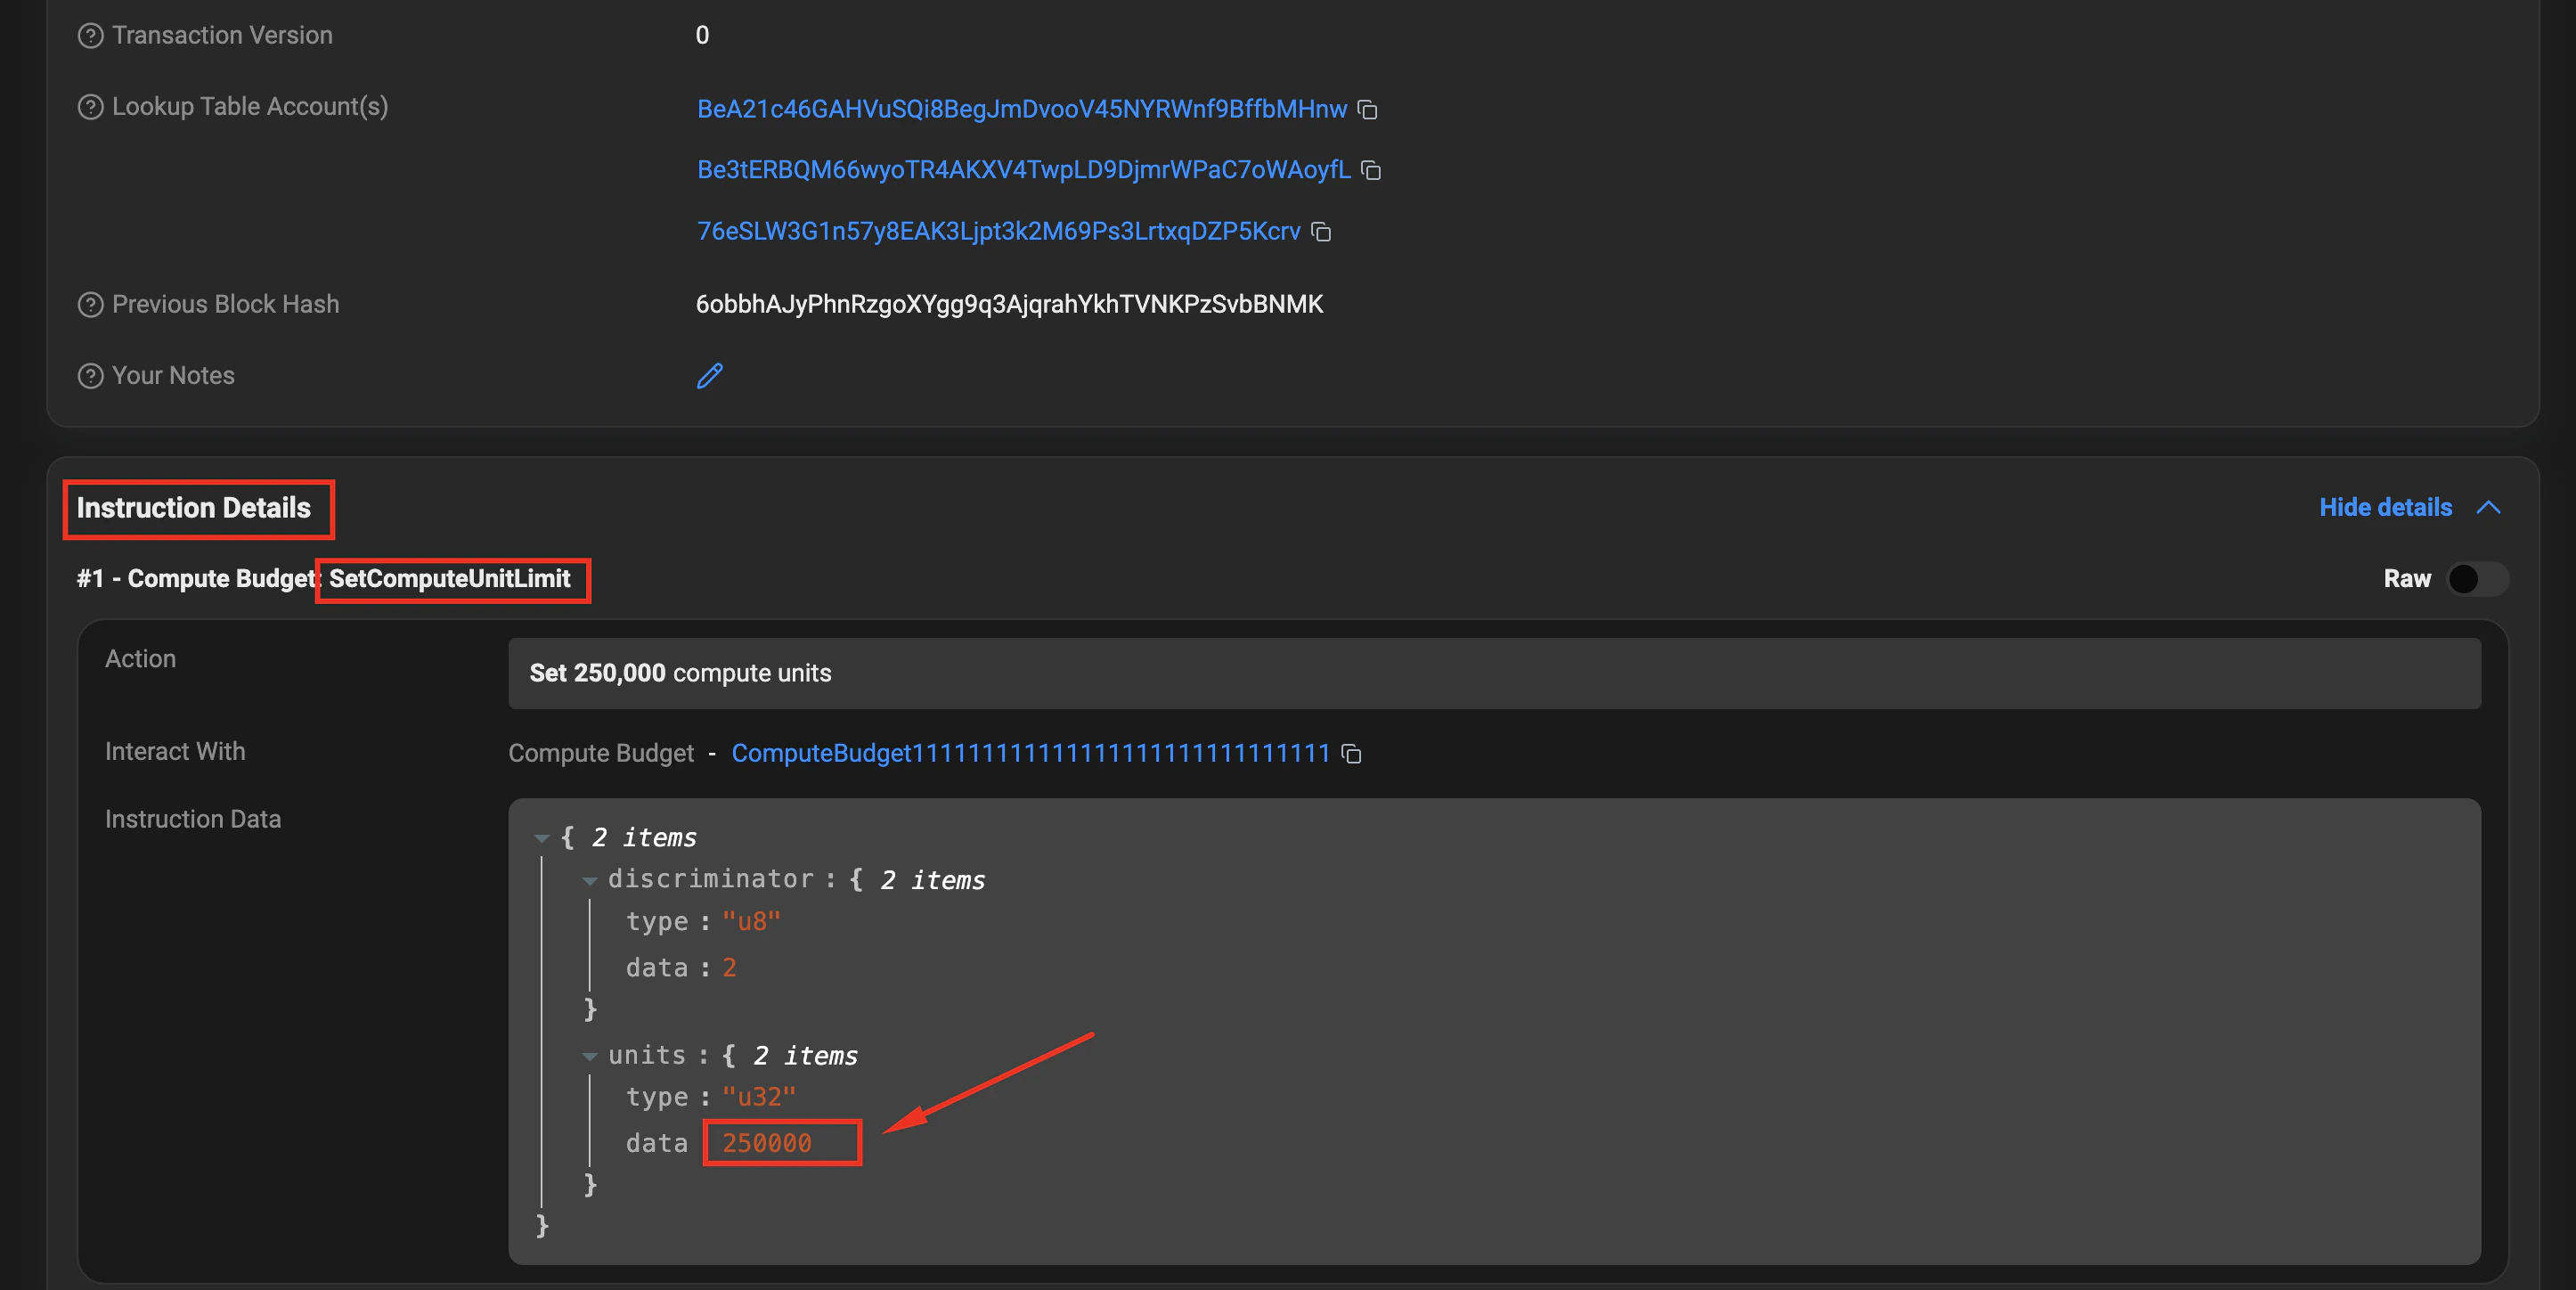This screenshot has height=1290, width=2576.
Task: Click help icon beside Previous Block Hash
Action: point(90,305)
